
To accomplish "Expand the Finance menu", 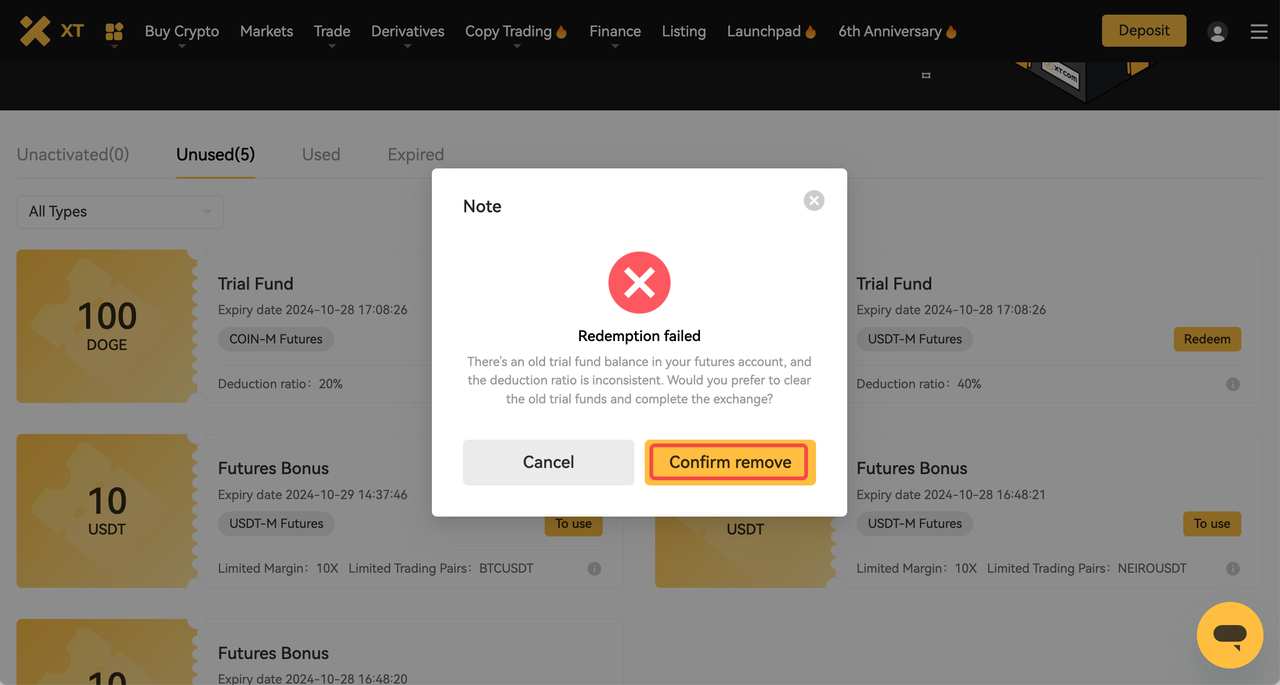I will point(615,31).
